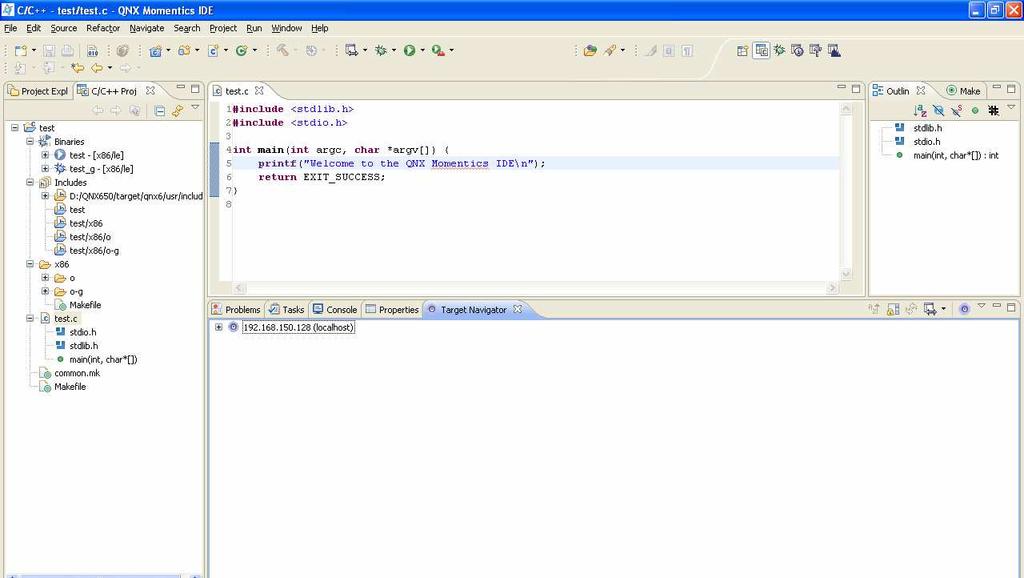Toggle Hide Fields filter in Outline

tap(938, 110)
